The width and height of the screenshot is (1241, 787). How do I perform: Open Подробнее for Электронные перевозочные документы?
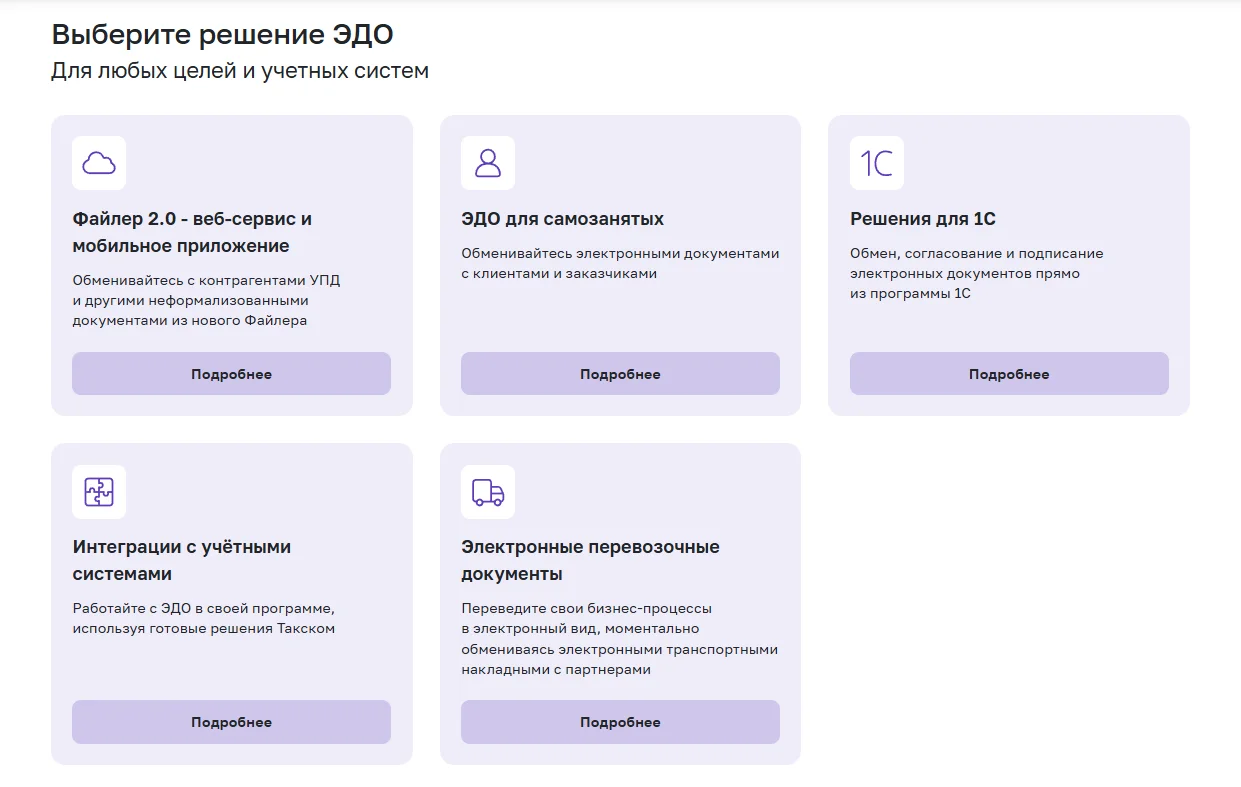point(620,722)
